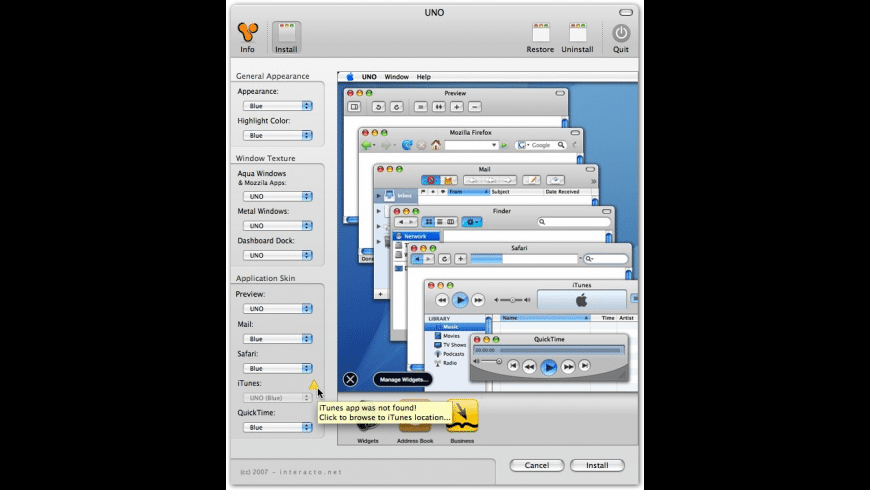
Task: Click the Uninstall toolbar icon
Action: pyautogui.click(x=577, y=37)
